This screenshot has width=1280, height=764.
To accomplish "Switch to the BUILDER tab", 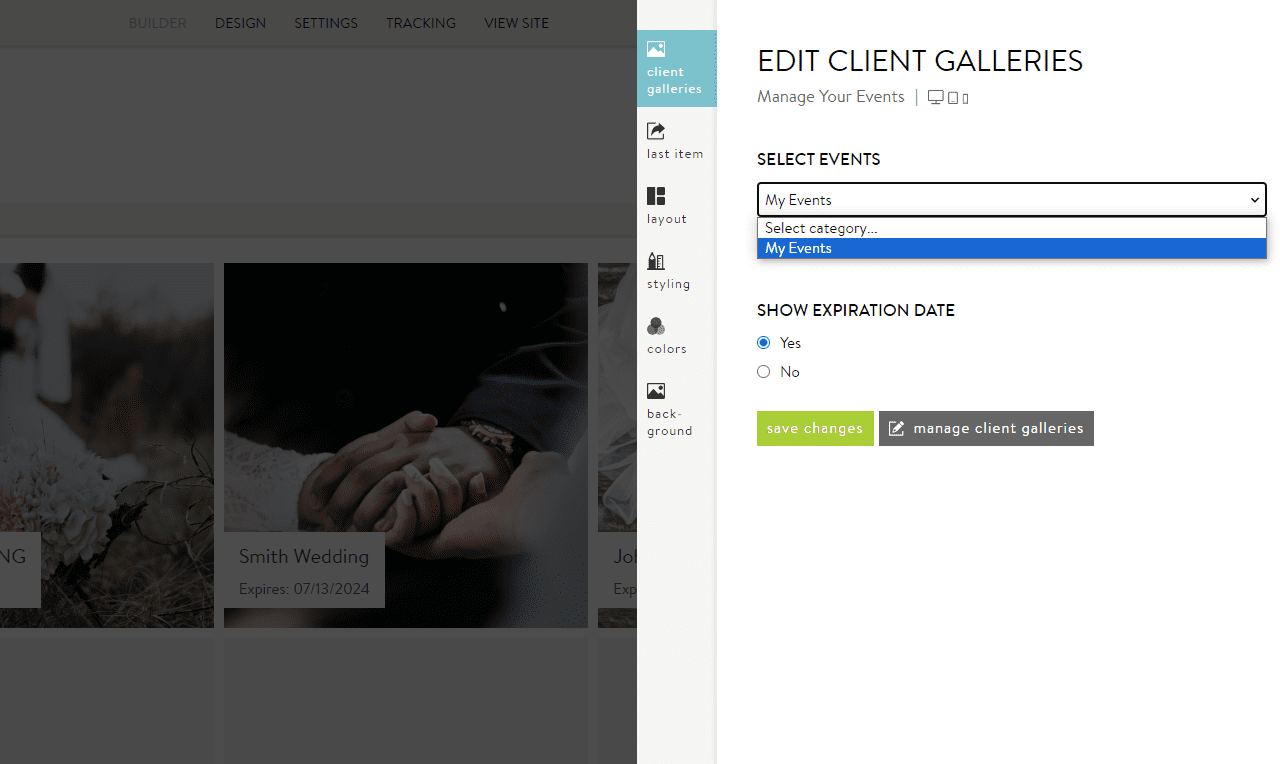I will point(157,23).
